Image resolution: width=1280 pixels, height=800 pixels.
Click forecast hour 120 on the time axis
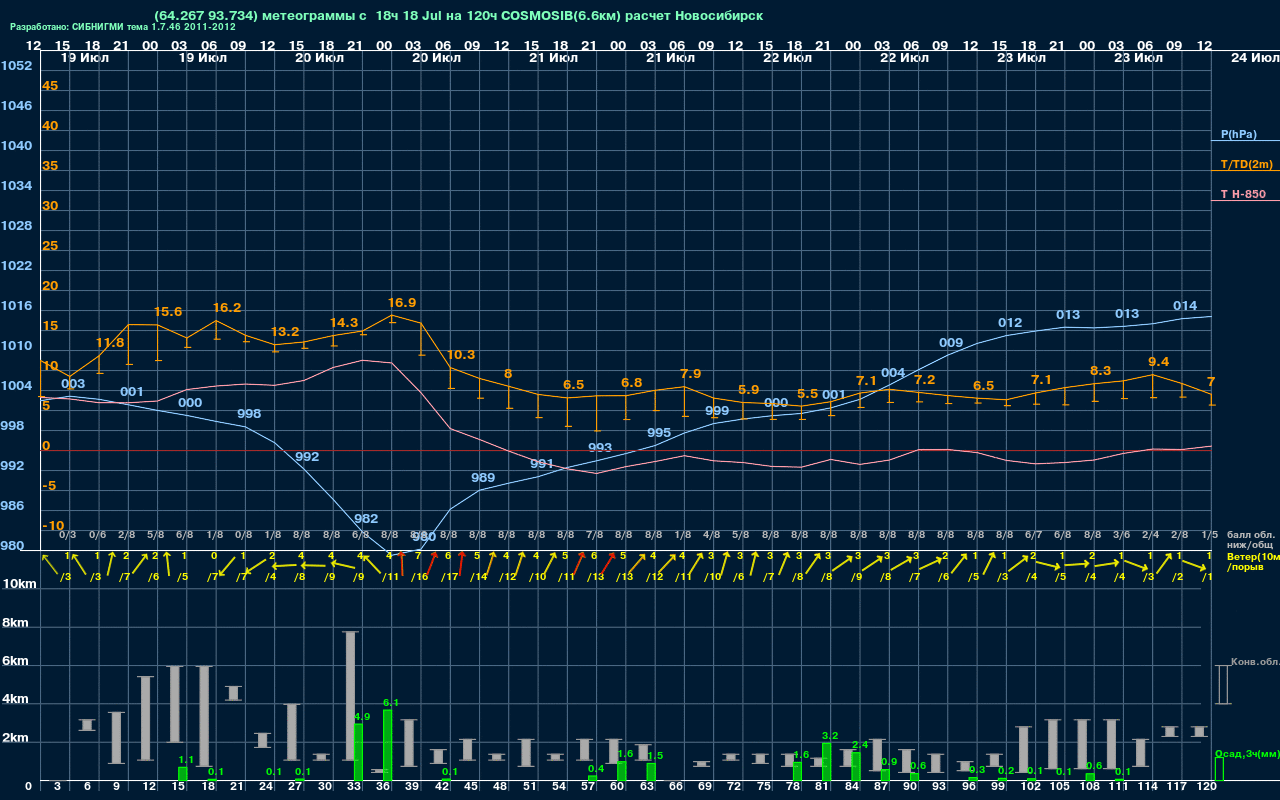click(x=1206, y=787)
